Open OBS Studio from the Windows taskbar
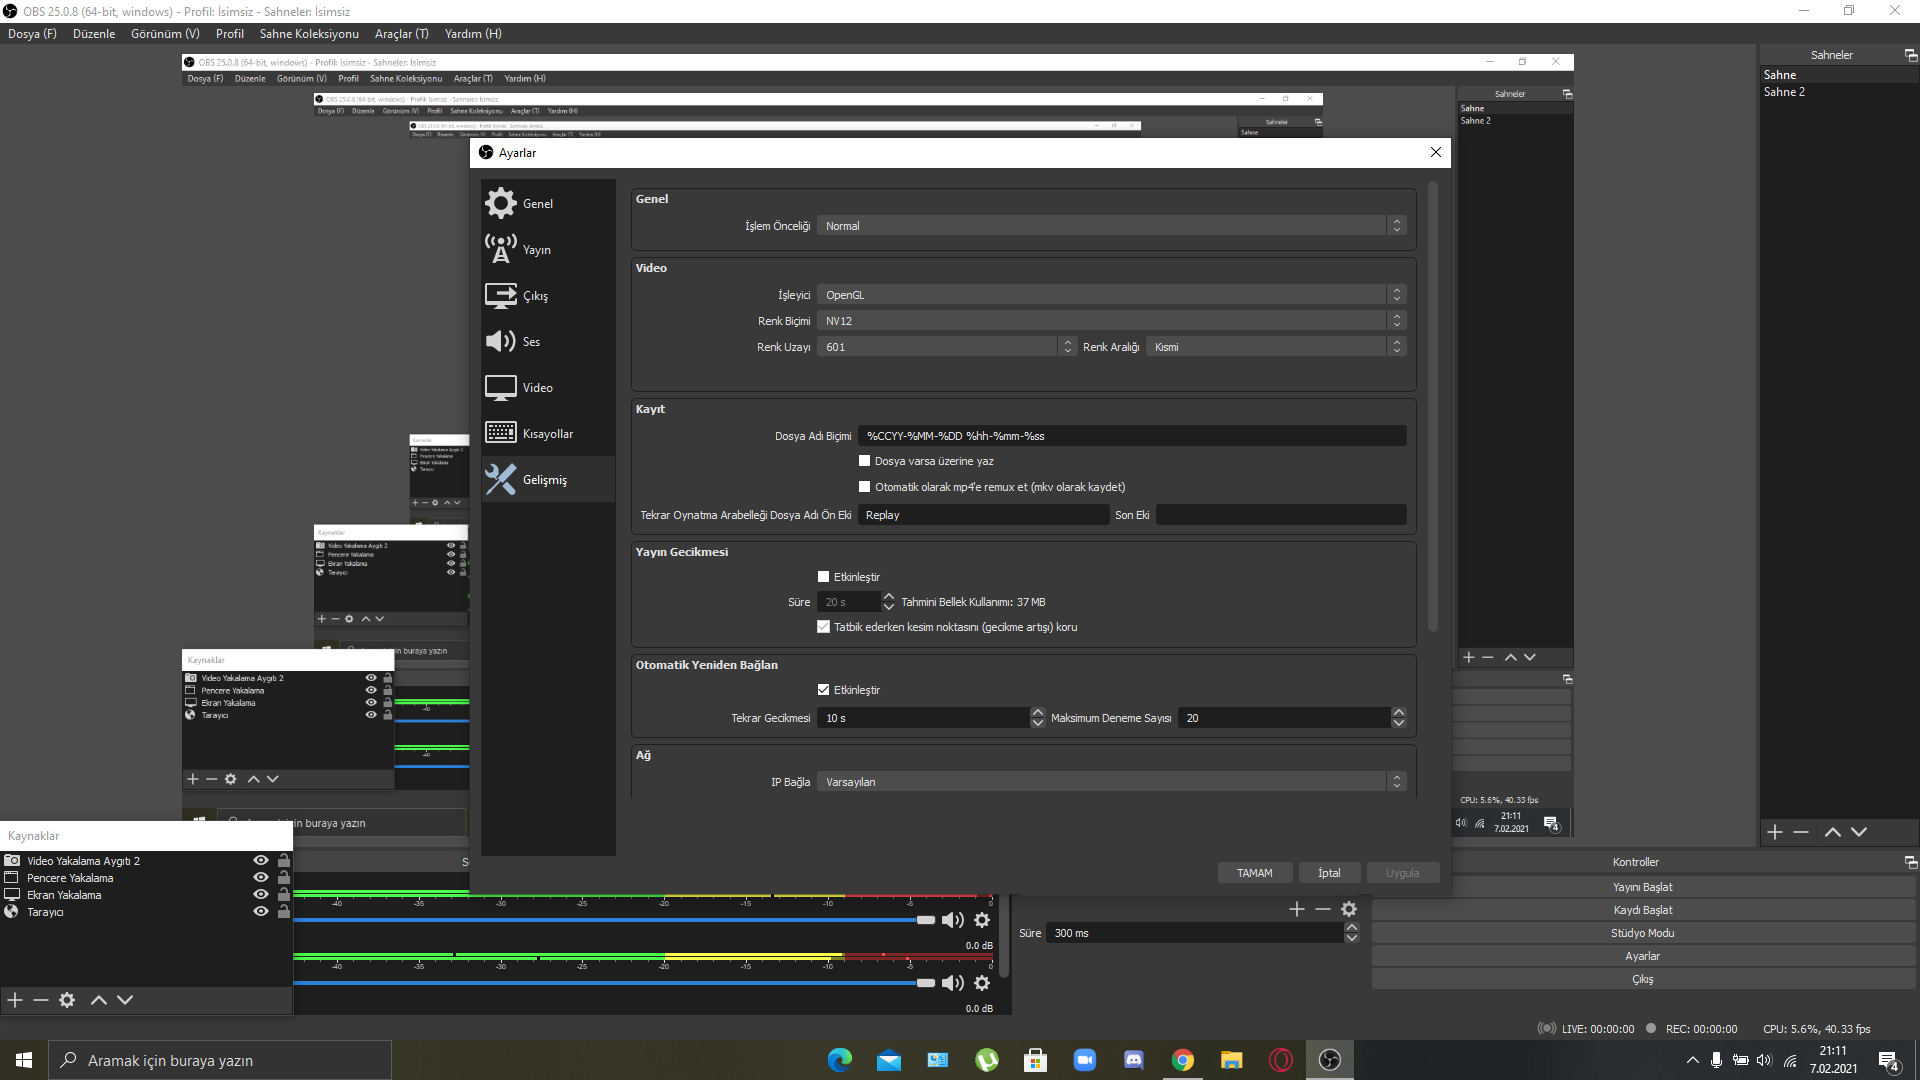This screenshot has width=1920, height=1080. (1329, 1060)
